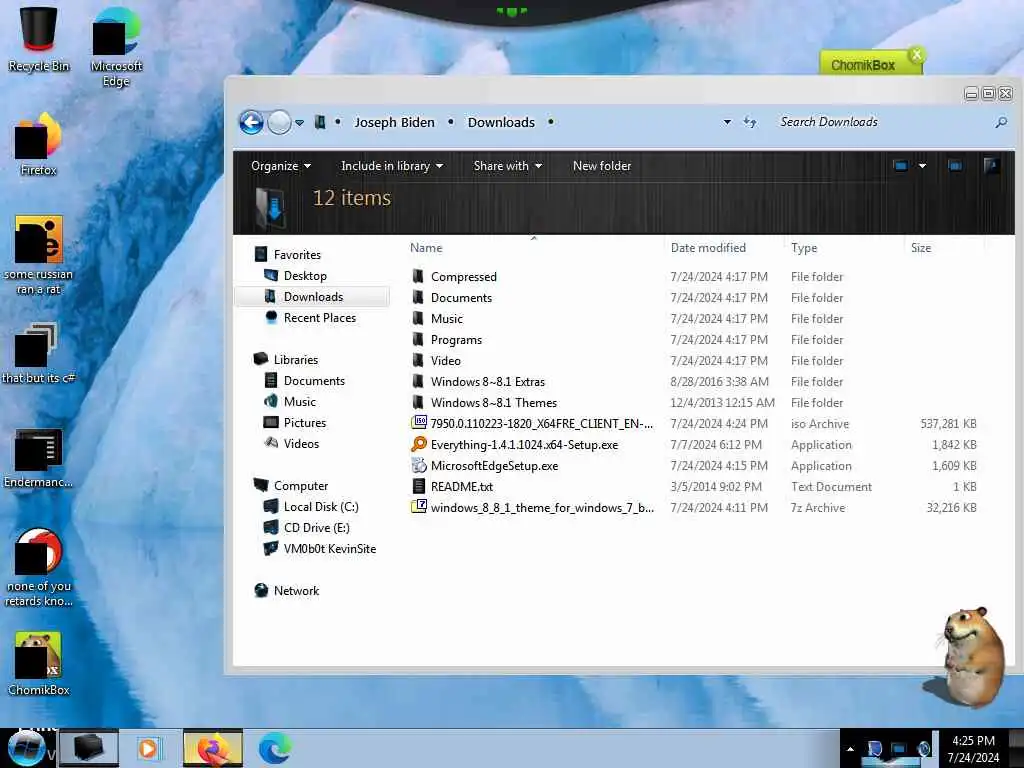The height and width of the screenshot is (768, 1024).
Task: Click the address bar folder icon
Action: 320,122
